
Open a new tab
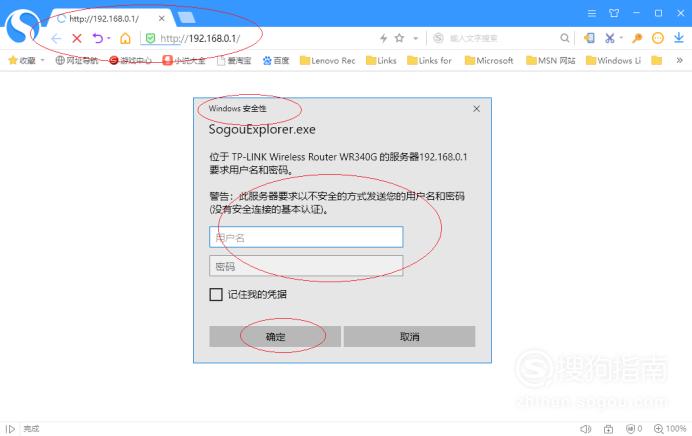[186, 18]
